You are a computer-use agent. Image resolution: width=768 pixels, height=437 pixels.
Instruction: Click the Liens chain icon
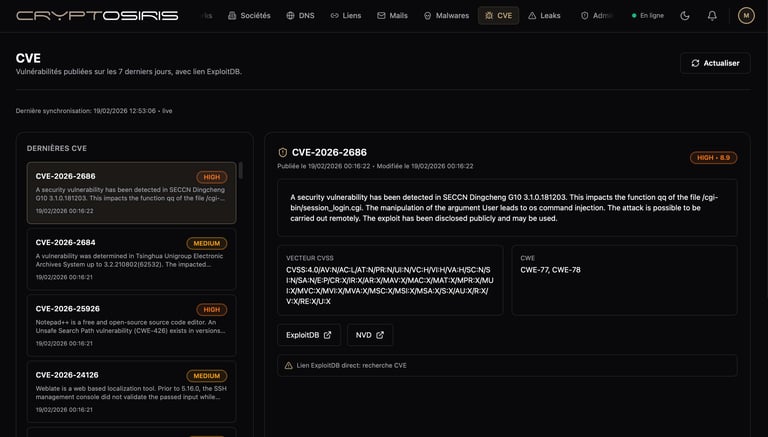(x=335, y=16)
